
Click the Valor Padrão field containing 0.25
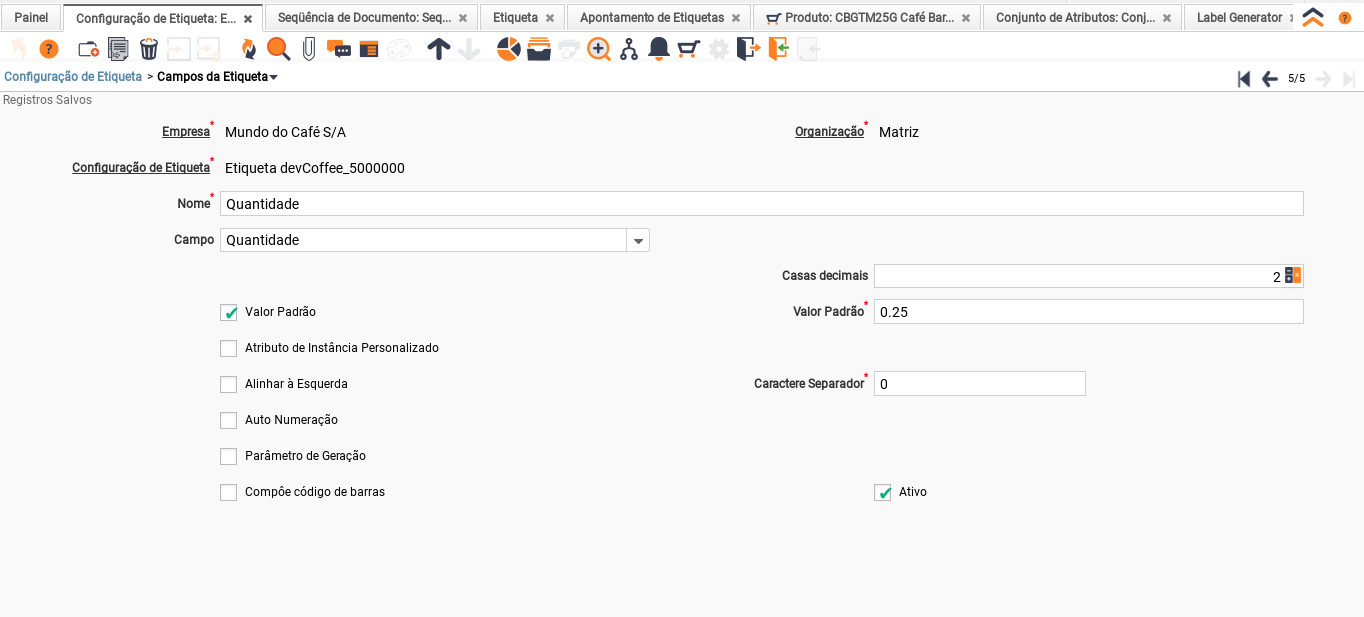point(1089,312)
